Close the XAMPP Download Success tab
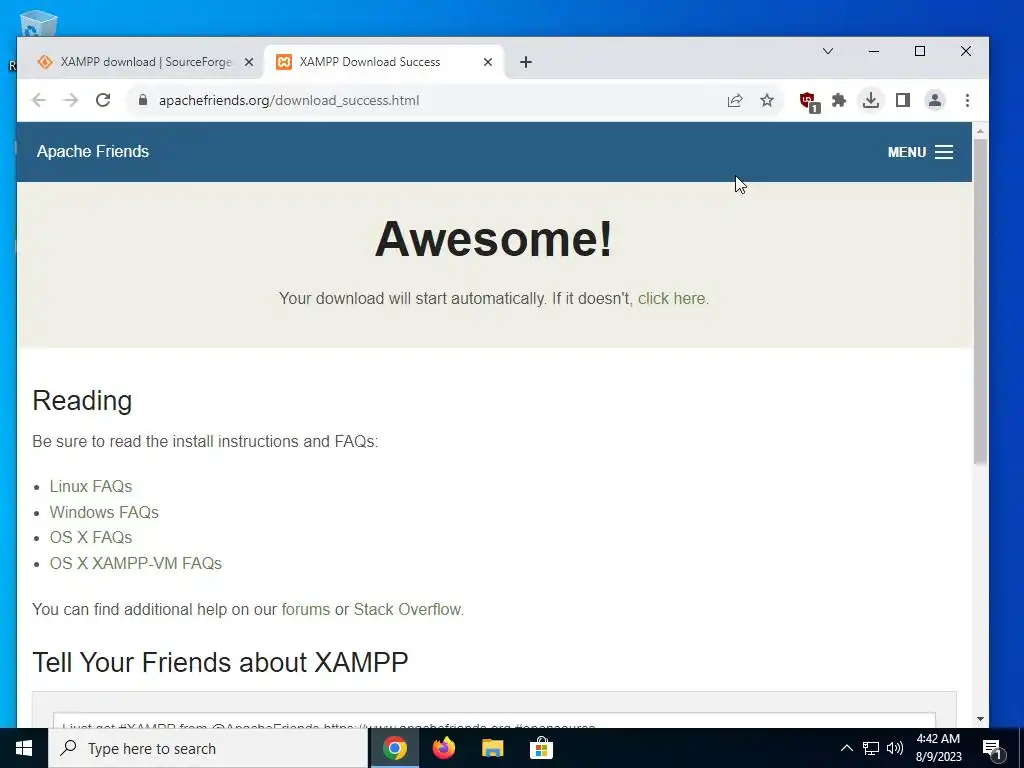This screenshot has width=1024, height=768. pyautogui.click(x=488, y=62)
